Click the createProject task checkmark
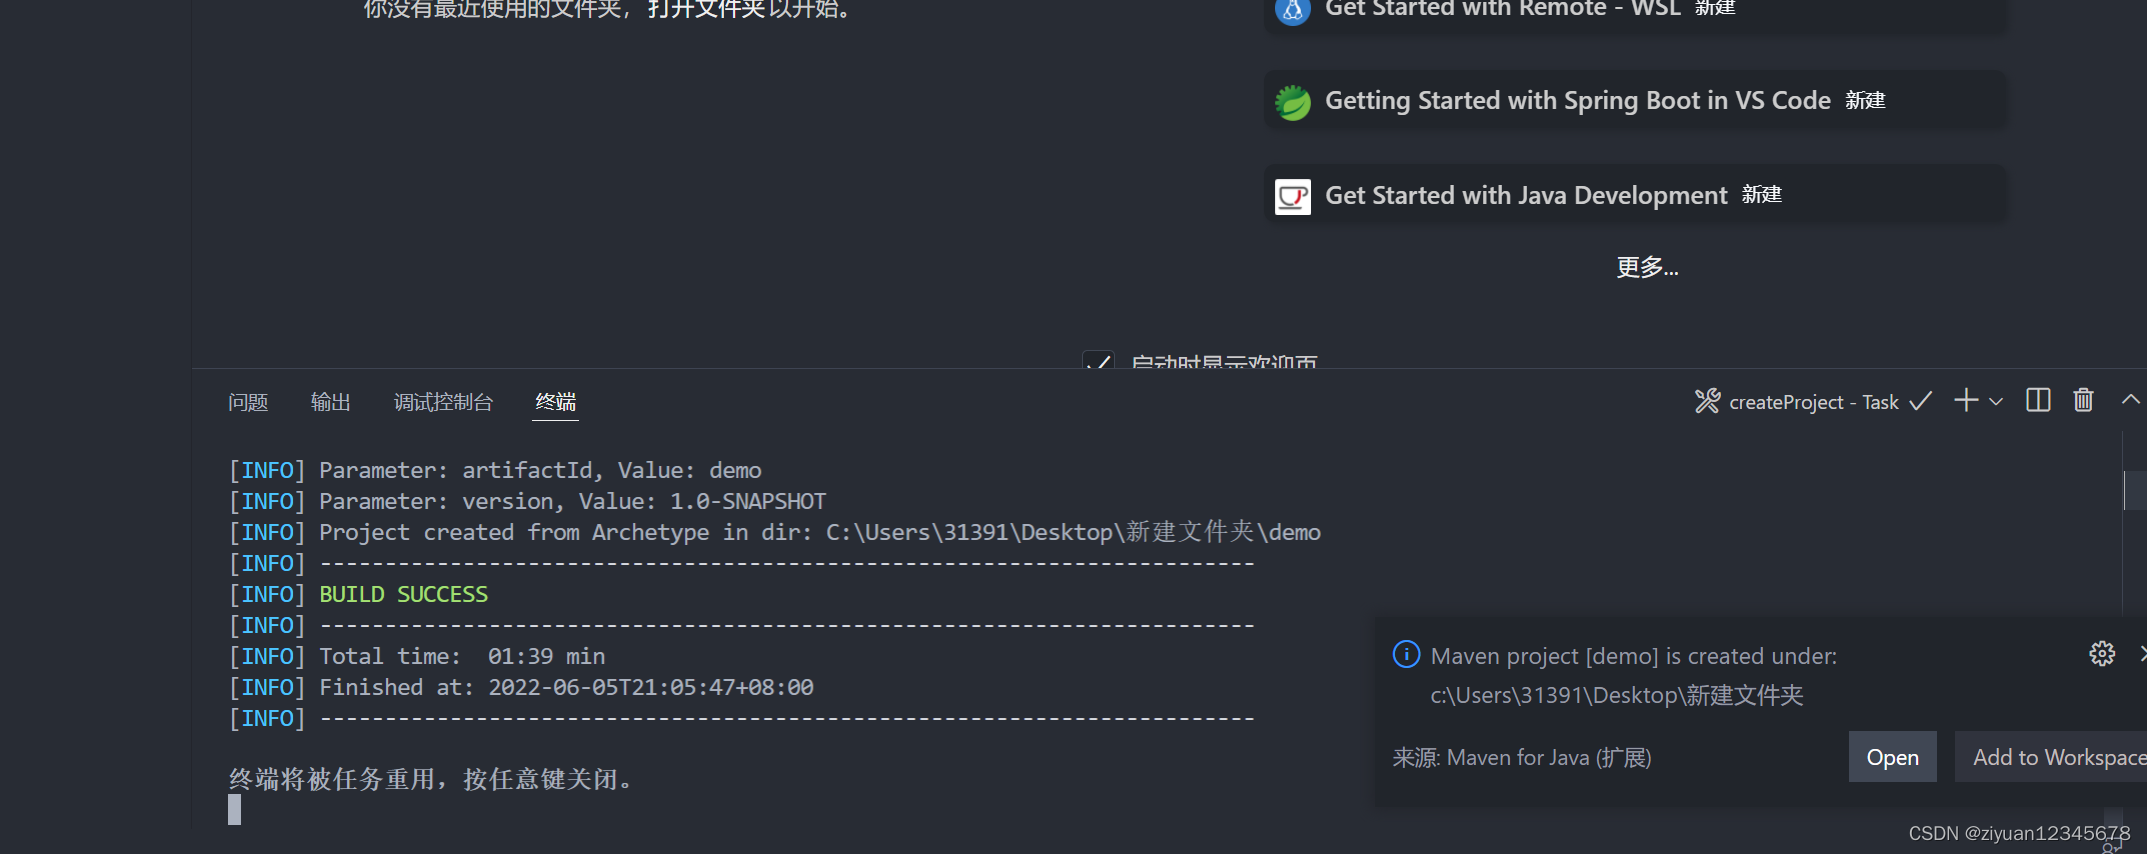The image size is (2147, 854). (x=1920, y=401)
